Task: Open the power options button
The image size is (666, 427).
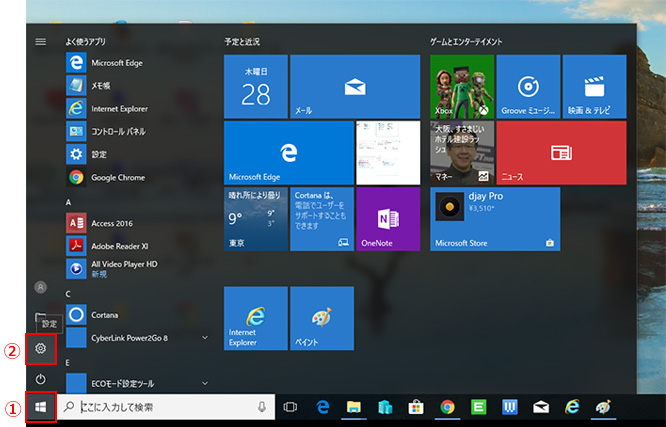Action: [x=40, y=379]
